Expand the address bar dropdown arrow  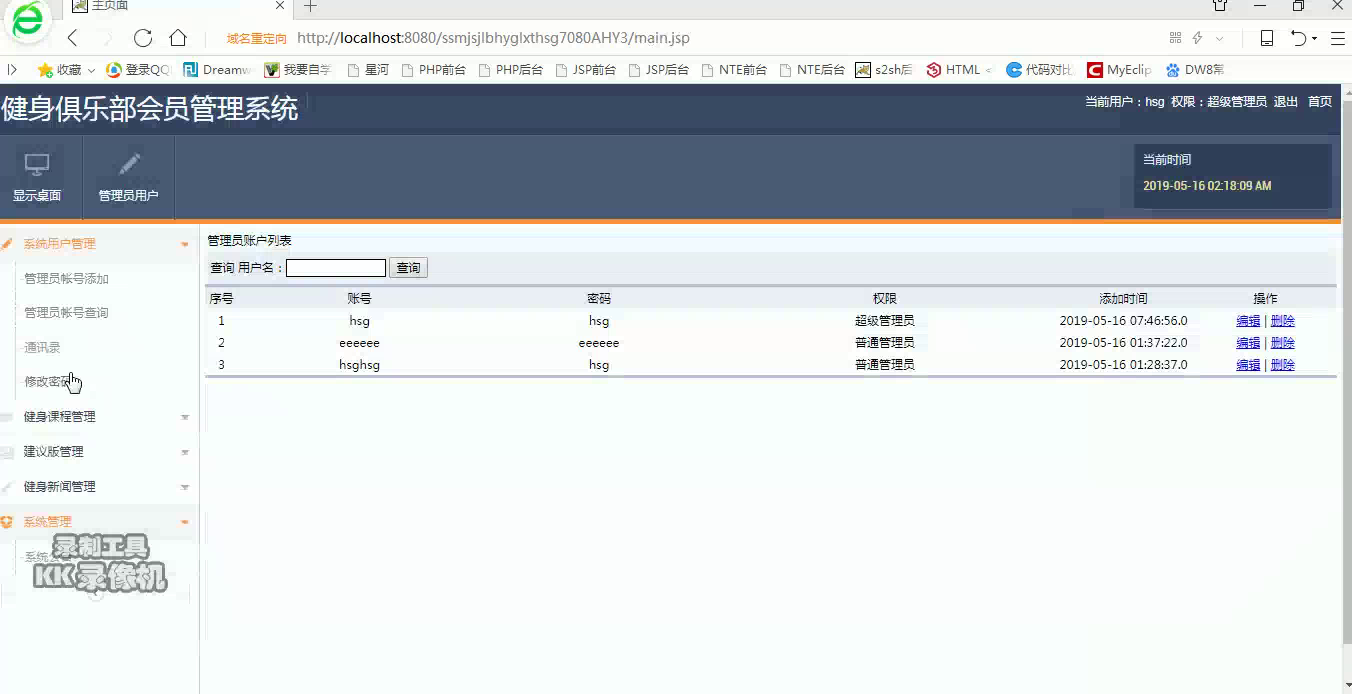[x=1220, y=38]
